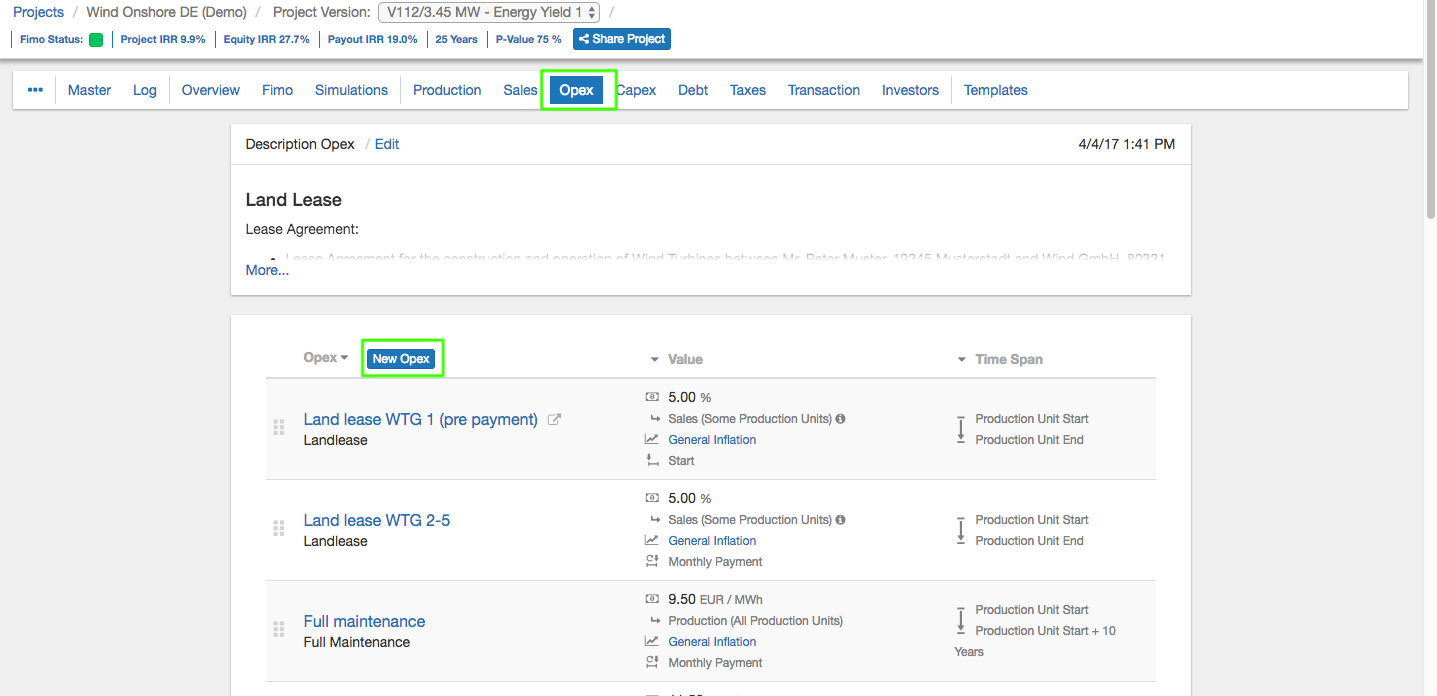Click the three-dots more options icon

35,90
